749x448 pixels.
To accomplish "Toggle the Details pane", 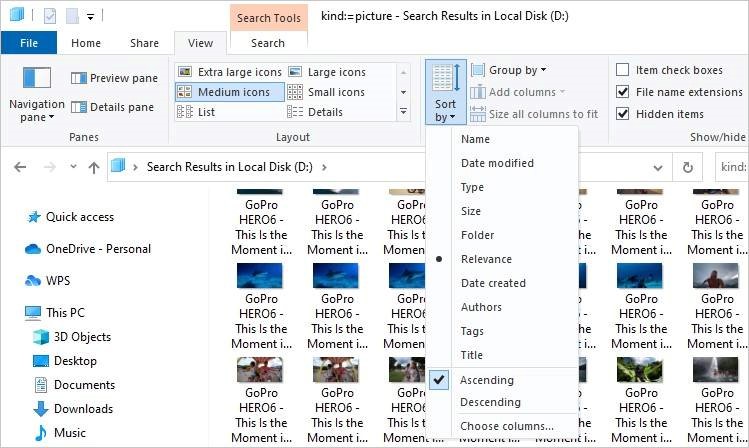I will click(113, 107).
